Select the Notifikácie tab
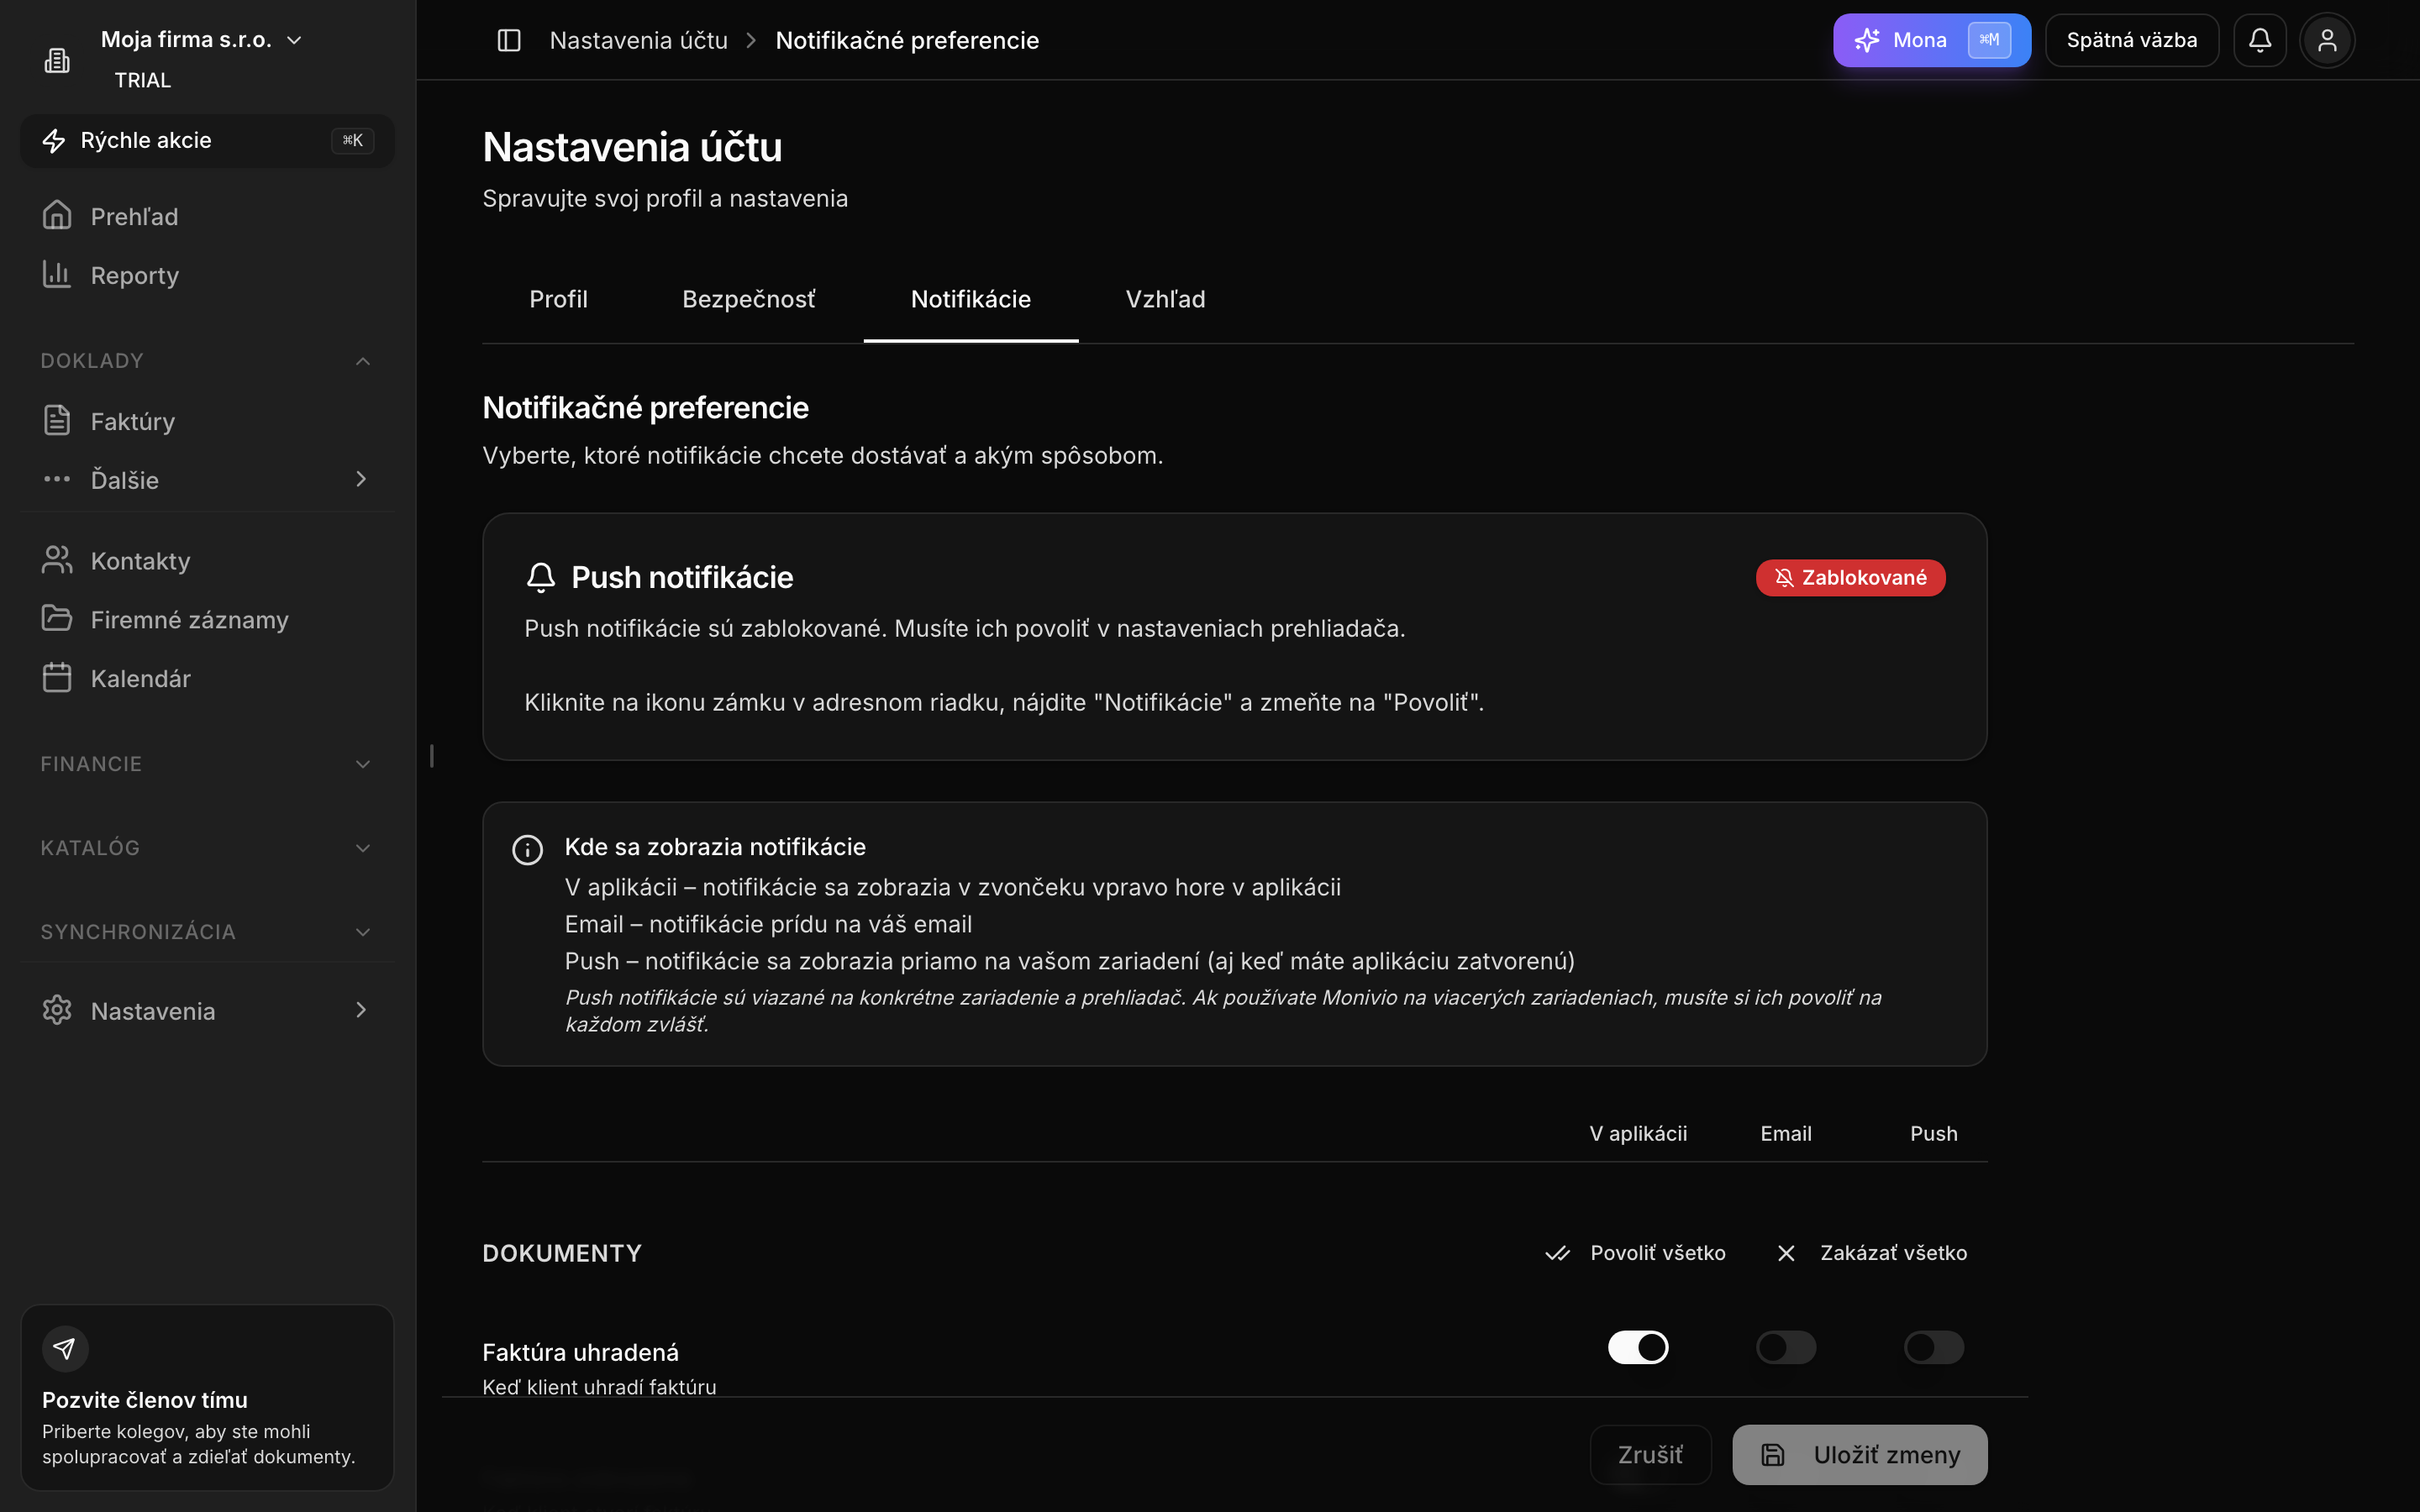Viewport: 2420px width, 1512px height. [x=971, y=299]
